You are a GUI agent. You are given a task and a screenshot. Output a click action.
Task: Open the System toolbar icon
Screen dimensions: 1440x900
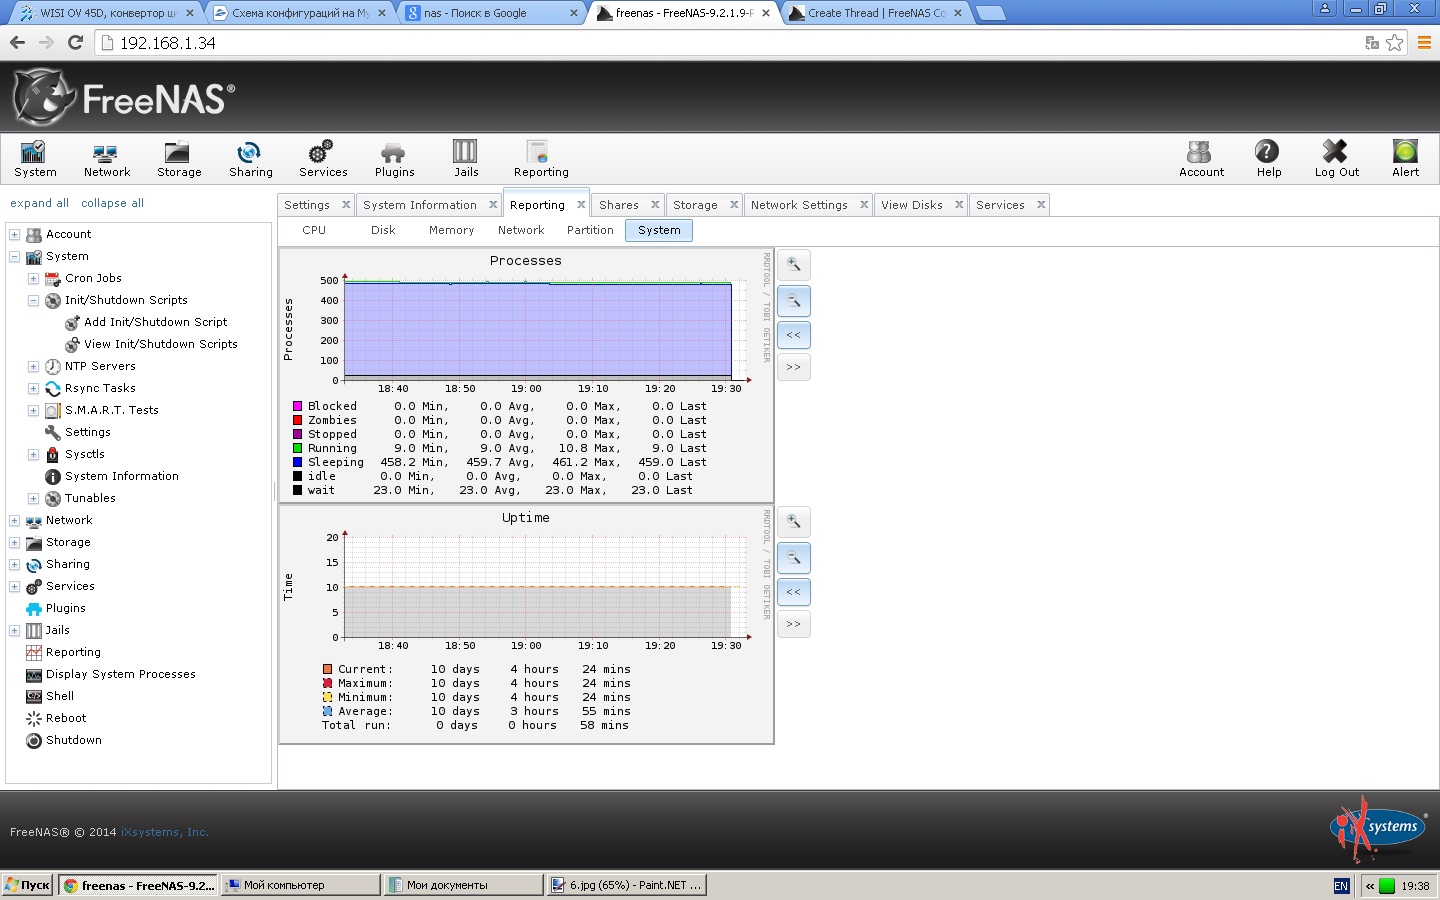tap(35, 158)
